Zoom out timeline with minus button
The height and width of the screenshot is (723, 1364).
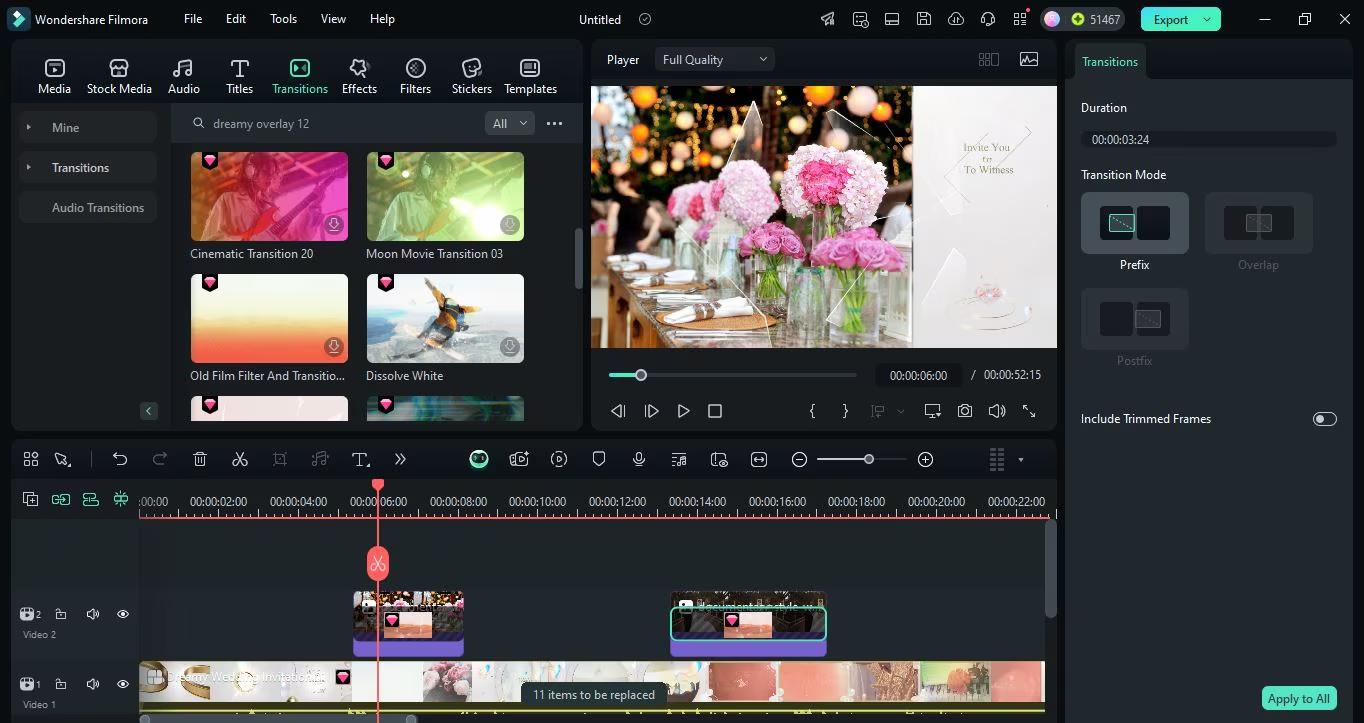tap(799, 459)
